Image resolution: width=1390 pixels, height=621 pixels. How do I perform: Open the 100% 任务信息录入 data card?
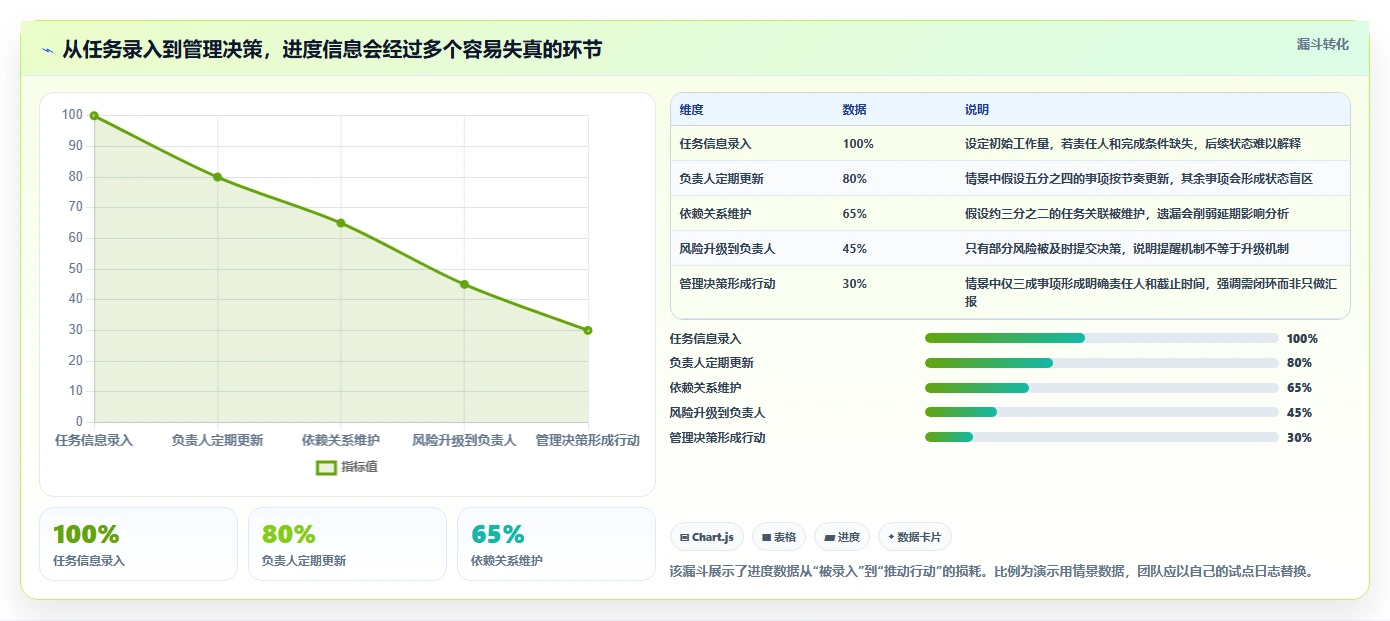[138, 544]
